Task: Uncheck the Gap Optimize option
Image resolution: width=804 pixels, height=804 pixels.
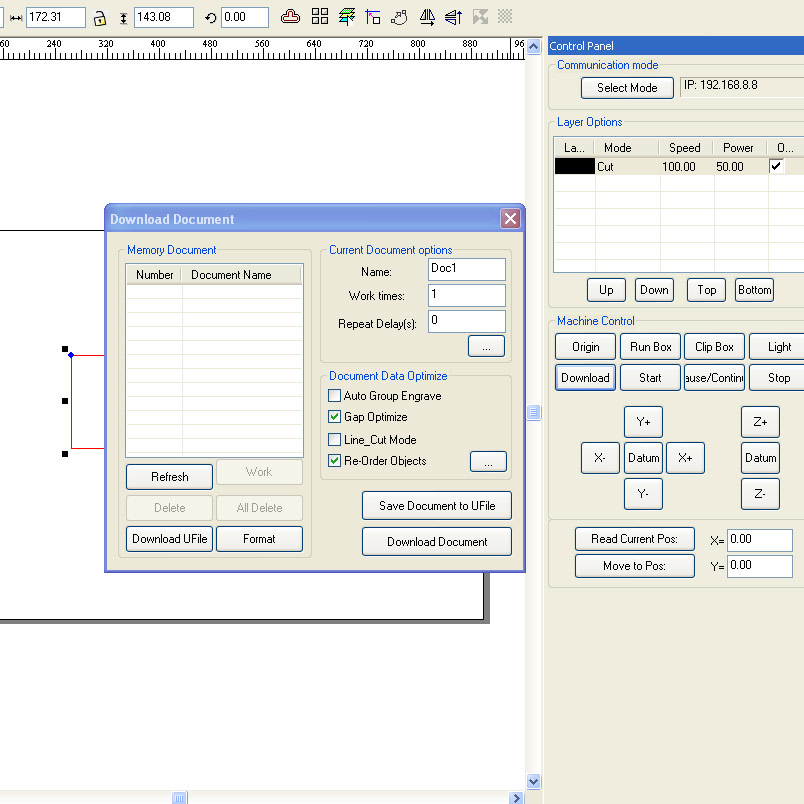Action: pos(335,417)
